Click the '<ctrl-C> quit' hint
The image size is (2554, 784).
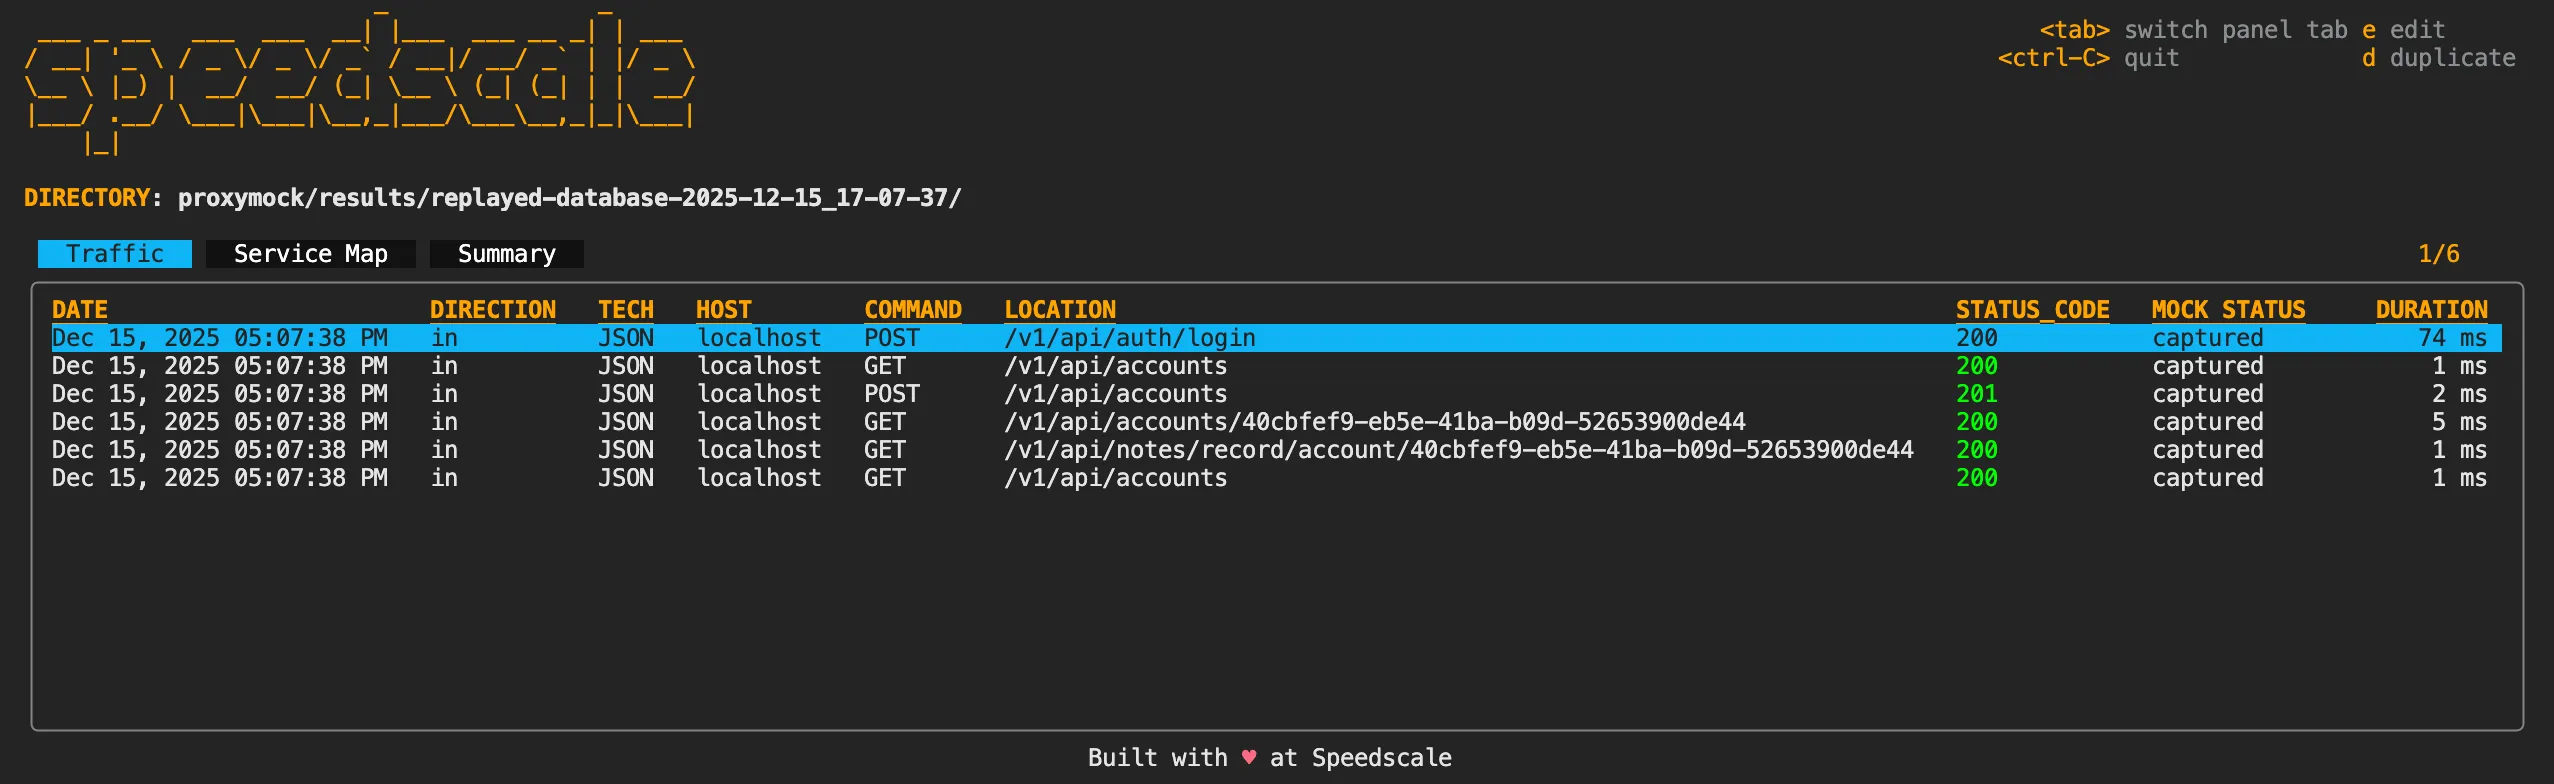click(x=2088, y=58)
